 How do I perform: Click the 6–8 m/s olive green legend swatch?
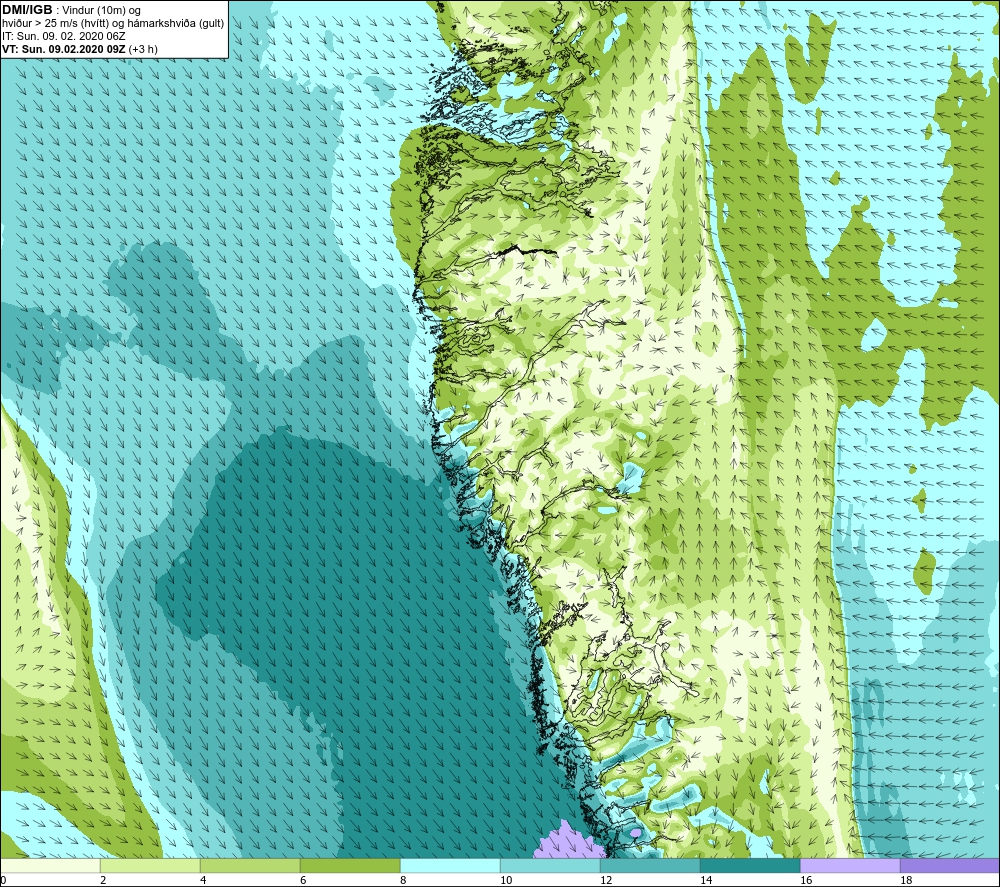pyautogui.click(x=350, y=866)
